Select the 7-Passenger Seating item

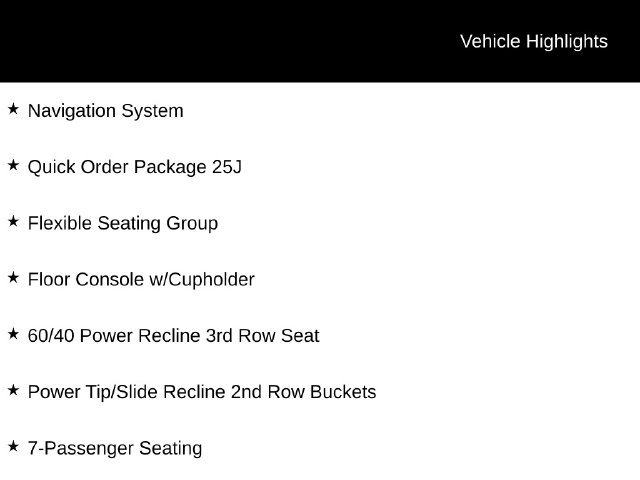point(115,449)
